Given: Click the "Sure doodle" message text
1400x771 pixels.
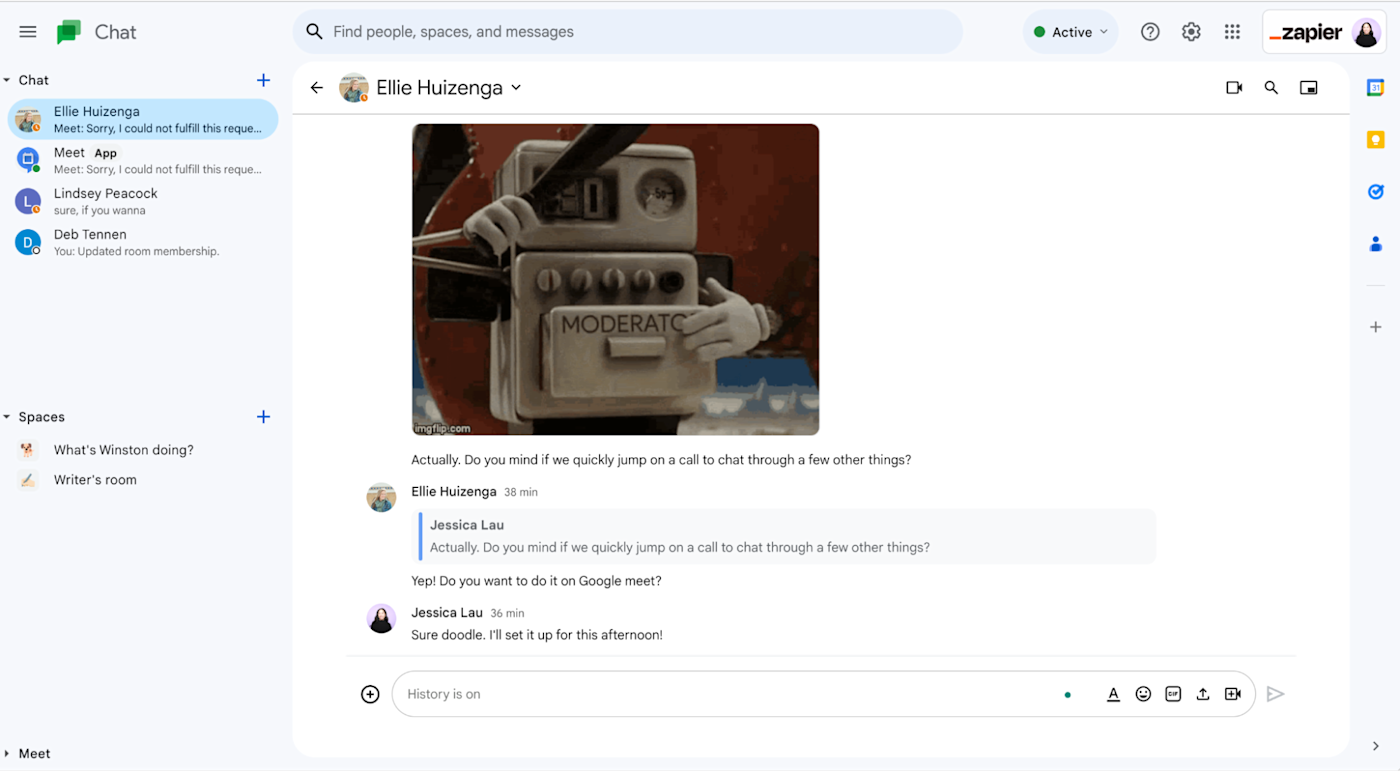Looking at the screenshot, I should pos(537,635).
